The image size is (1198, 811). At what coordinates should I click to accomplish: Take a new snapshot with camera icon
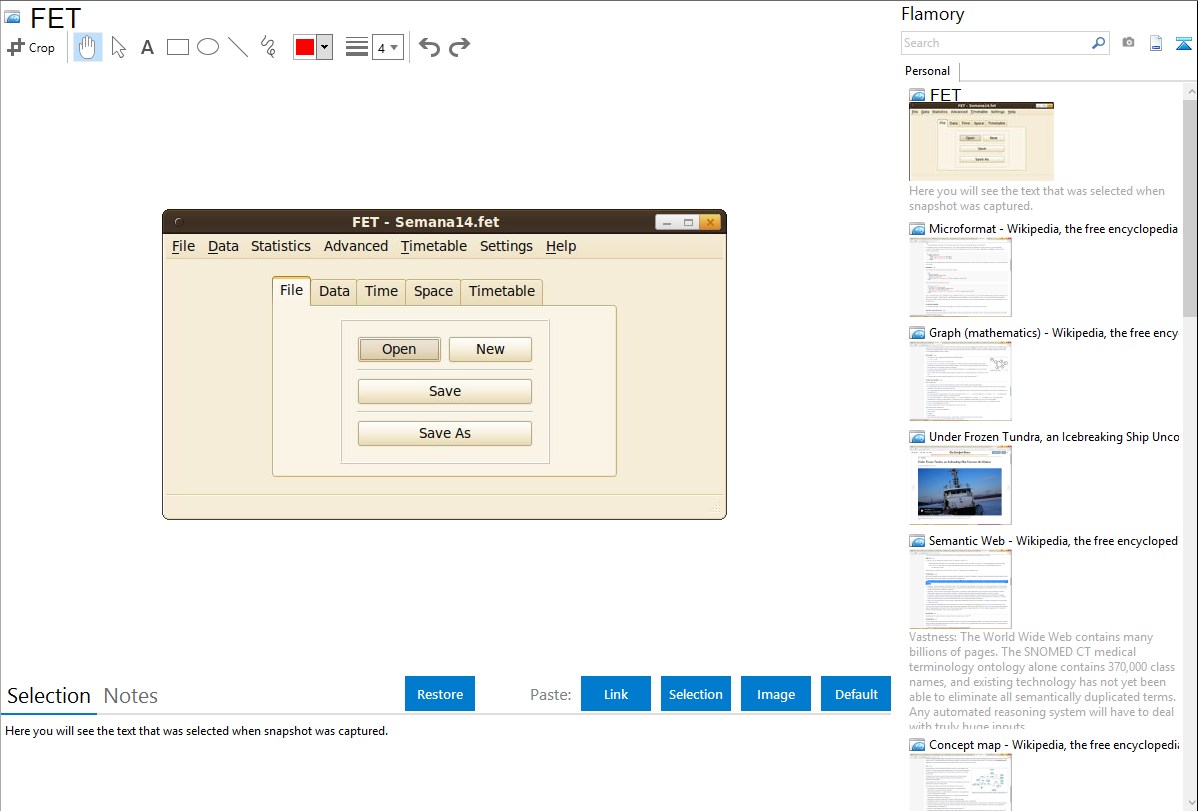click(x=1128, y=43)
